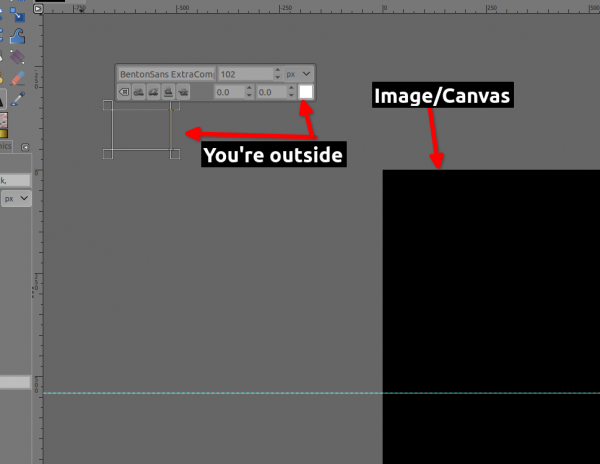Toggle underline in text overlay toolbar
Screen dimensions: 600x464
pos(168,92)
